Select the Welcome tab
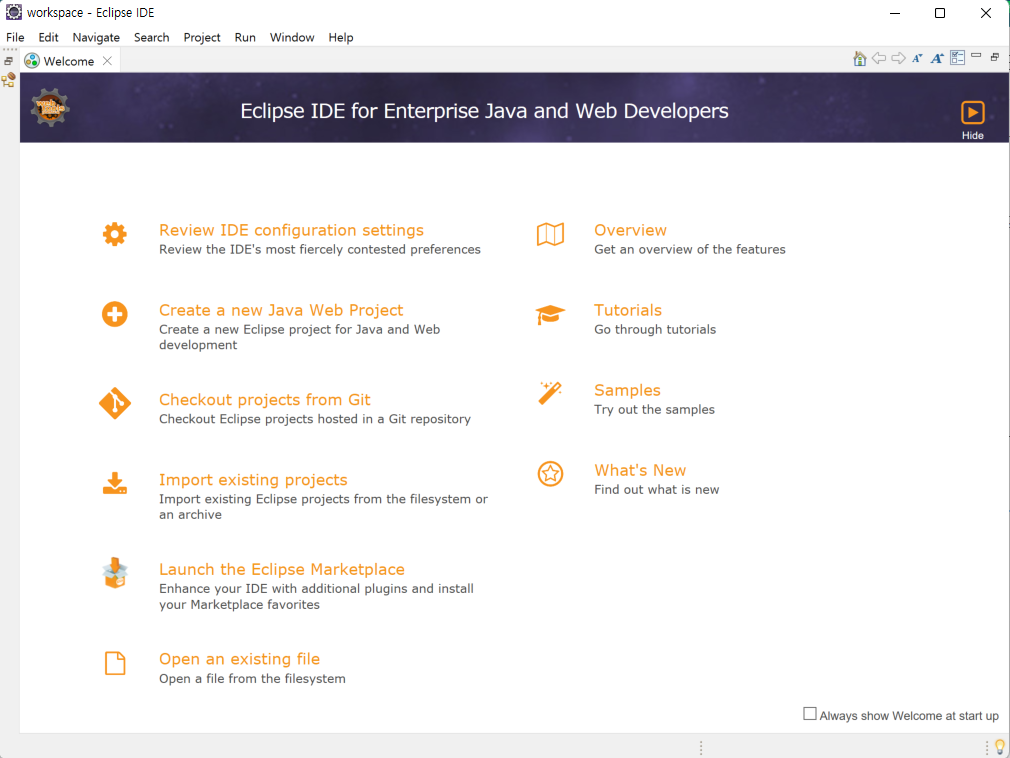Viewport: 1010px width, 758px height. (68, 61)
